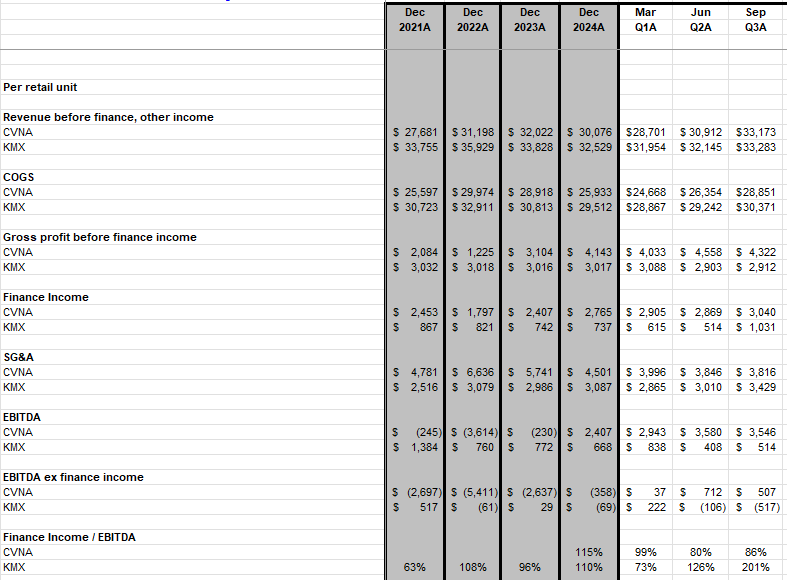Click the Dec 2024A column header
787x580 pixels.
(x=589, y=20)
